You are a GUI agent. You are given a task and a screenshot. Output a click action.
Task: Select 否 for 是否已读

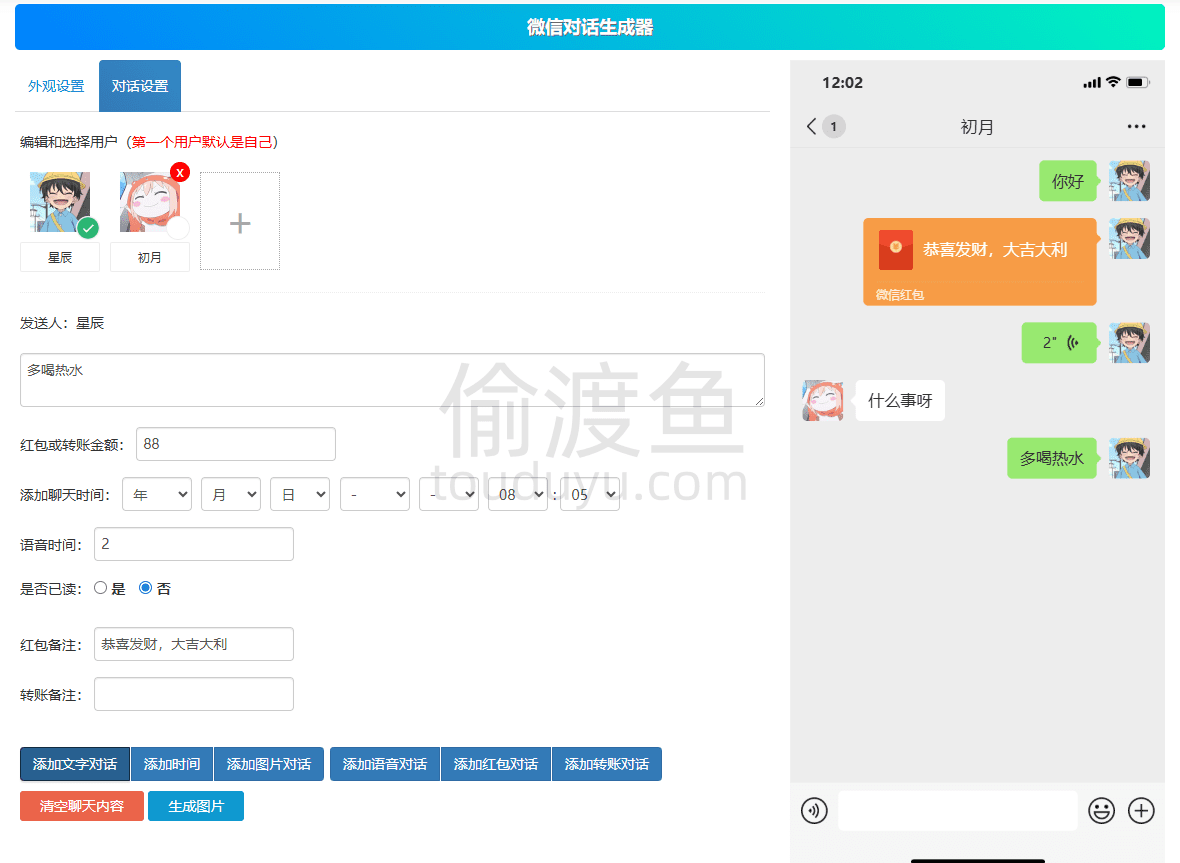click(x=145, y=588)
